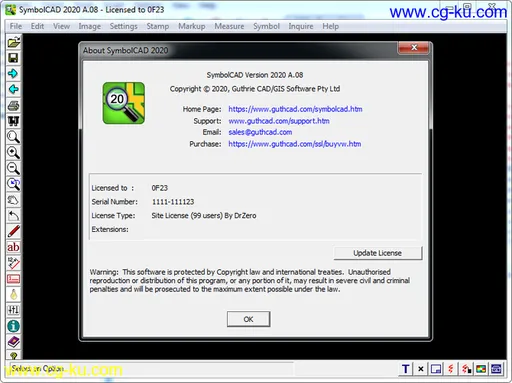Click the round teal info icon
The width and height of the screenshot is (512, 383).
(x=13, y=326)
